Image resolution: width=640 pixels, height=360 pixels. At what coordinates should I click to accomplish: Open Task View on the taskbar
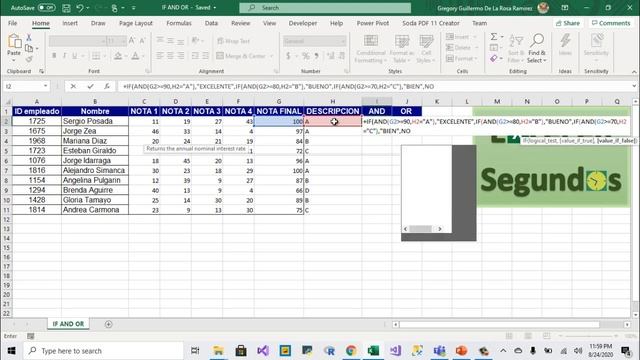(196, 351)
